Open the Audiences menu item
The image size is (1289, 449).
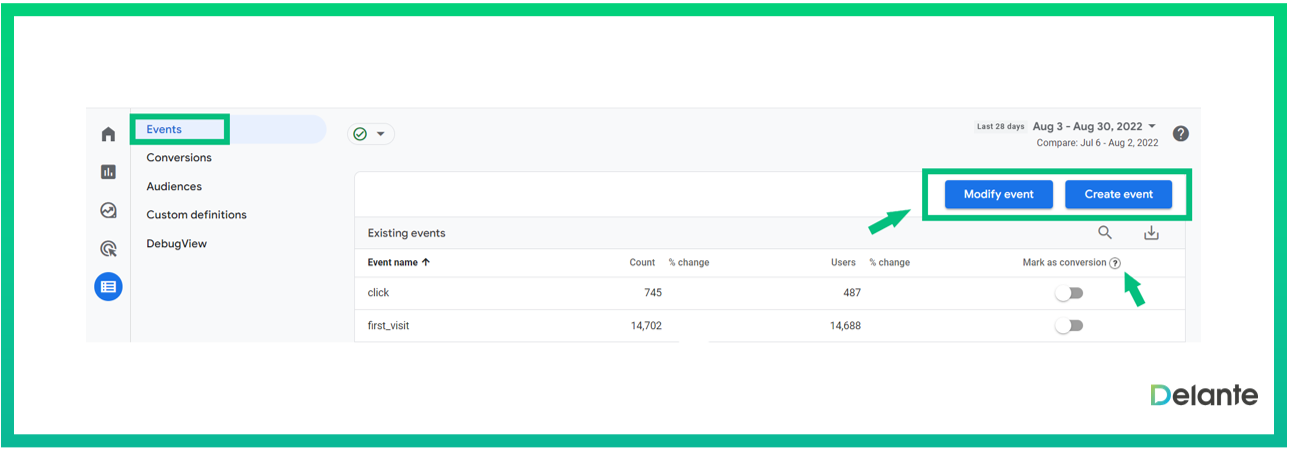click(x=174, y=187)
